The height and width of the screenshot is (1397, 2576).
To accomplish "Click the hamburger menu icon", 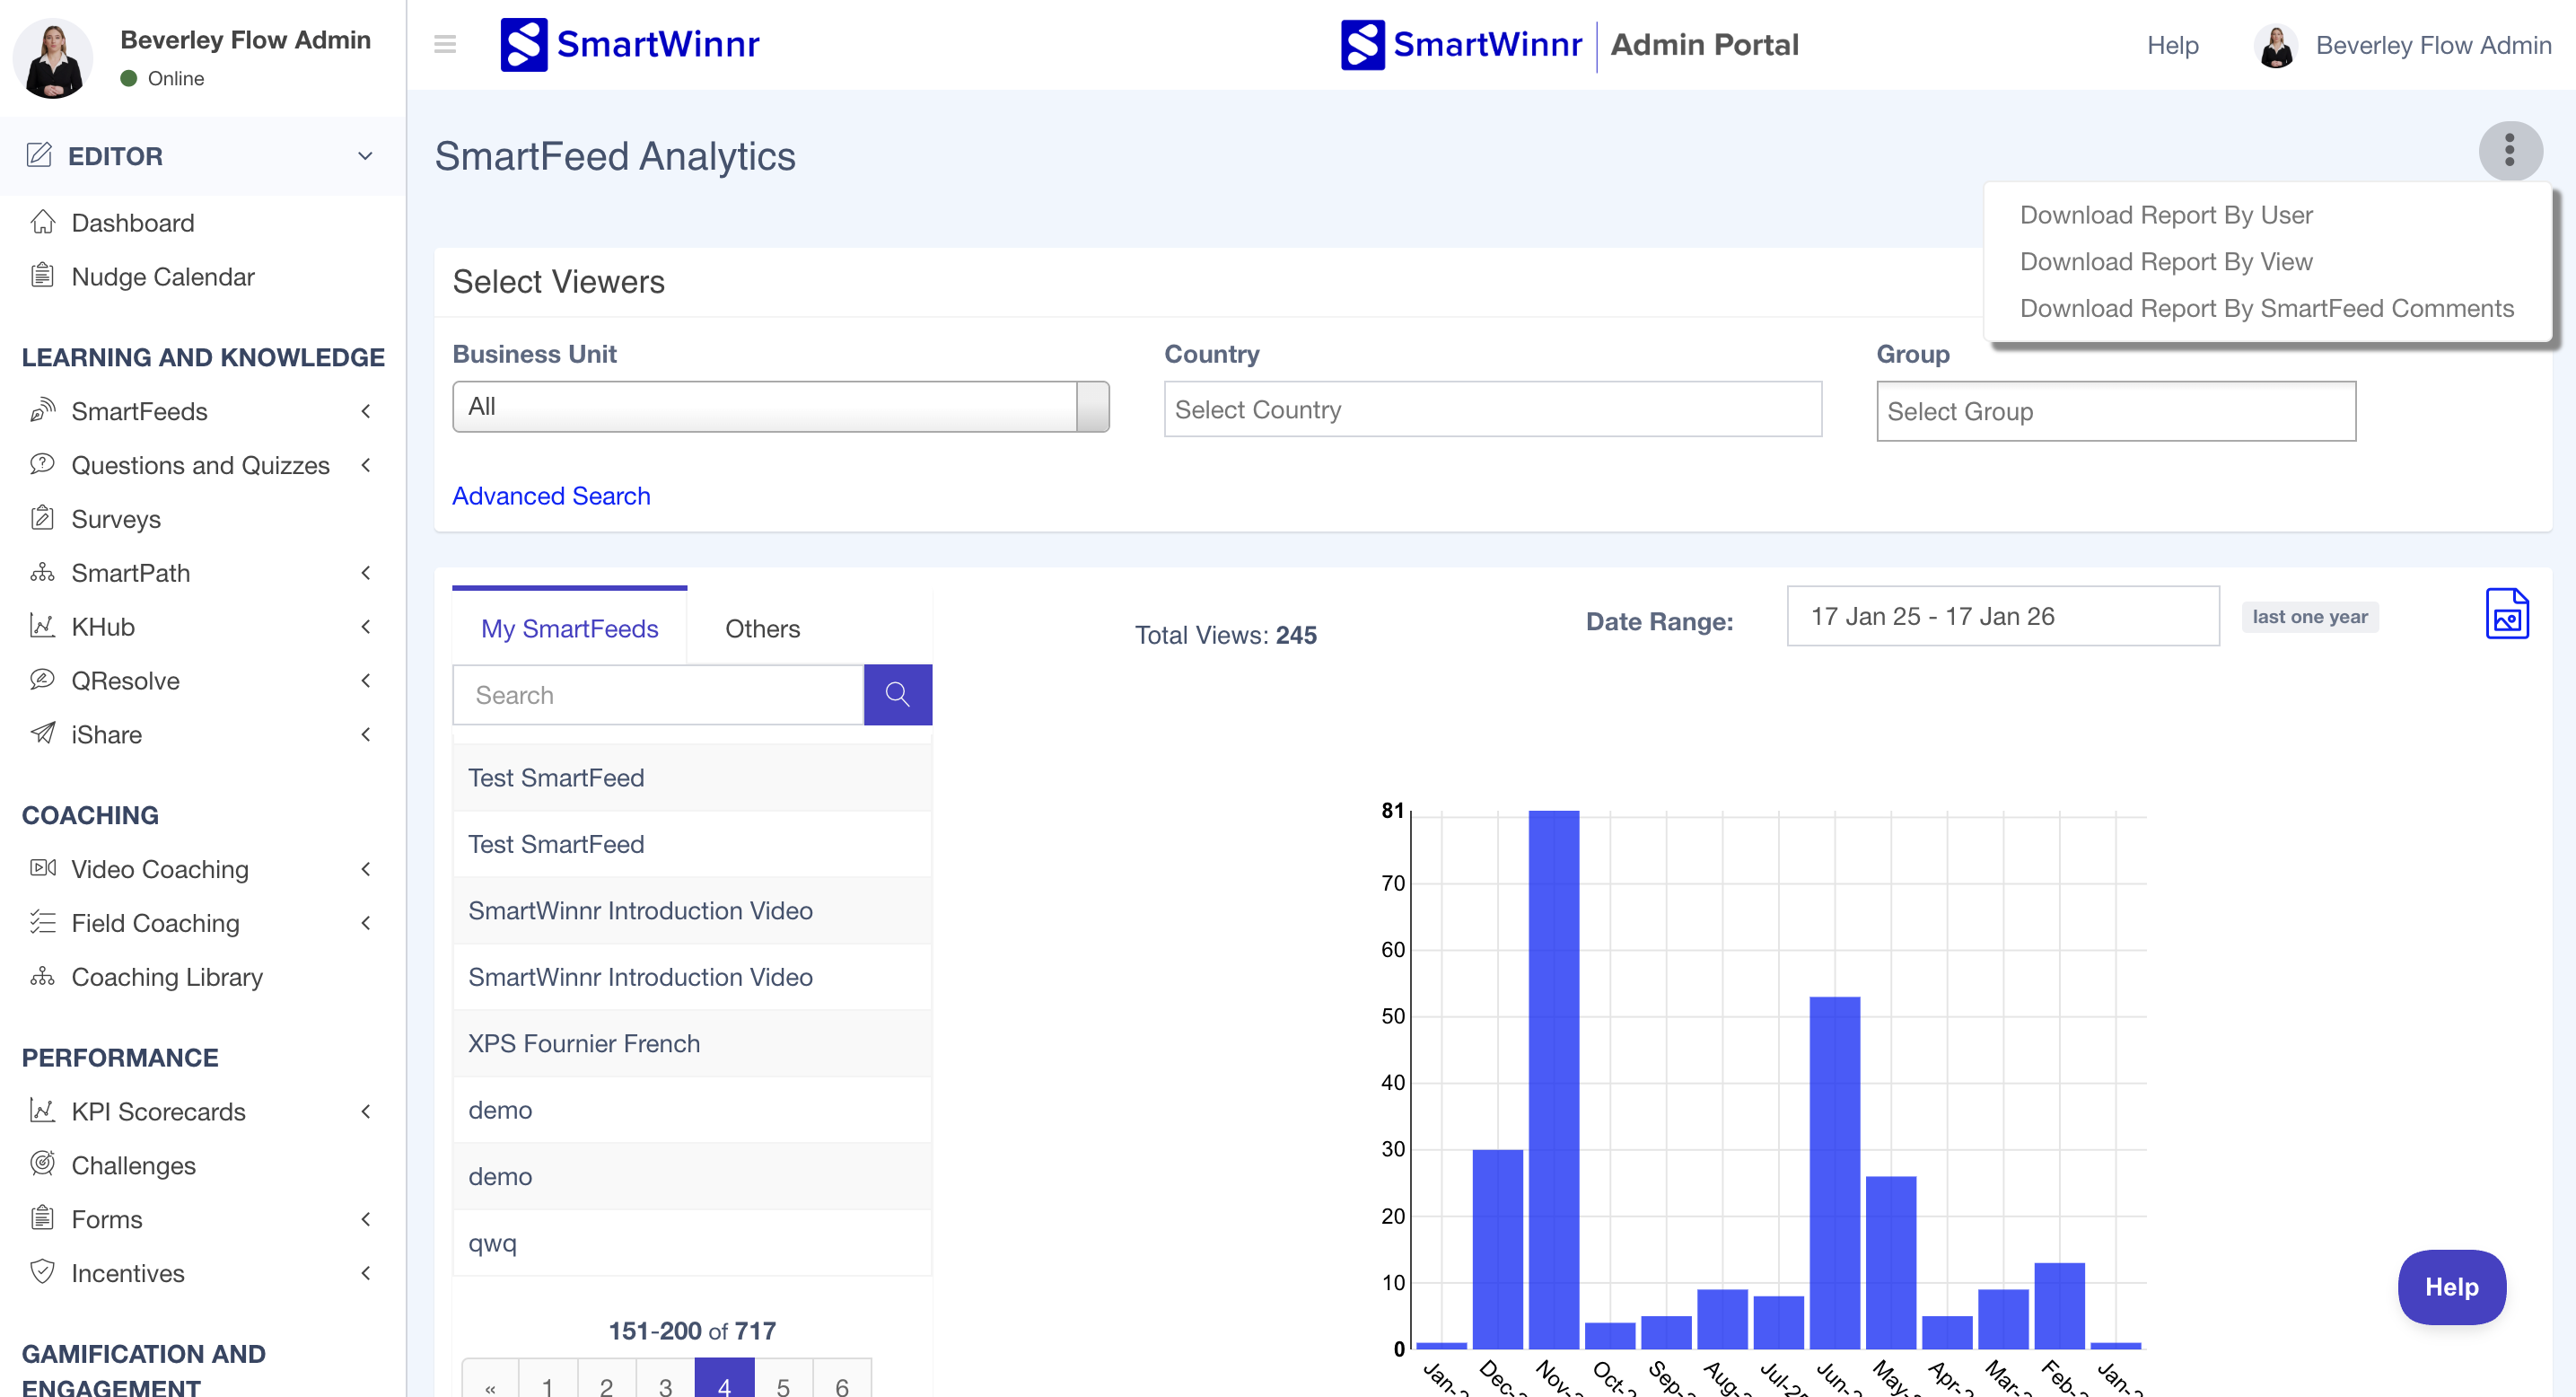I will 445,44.
